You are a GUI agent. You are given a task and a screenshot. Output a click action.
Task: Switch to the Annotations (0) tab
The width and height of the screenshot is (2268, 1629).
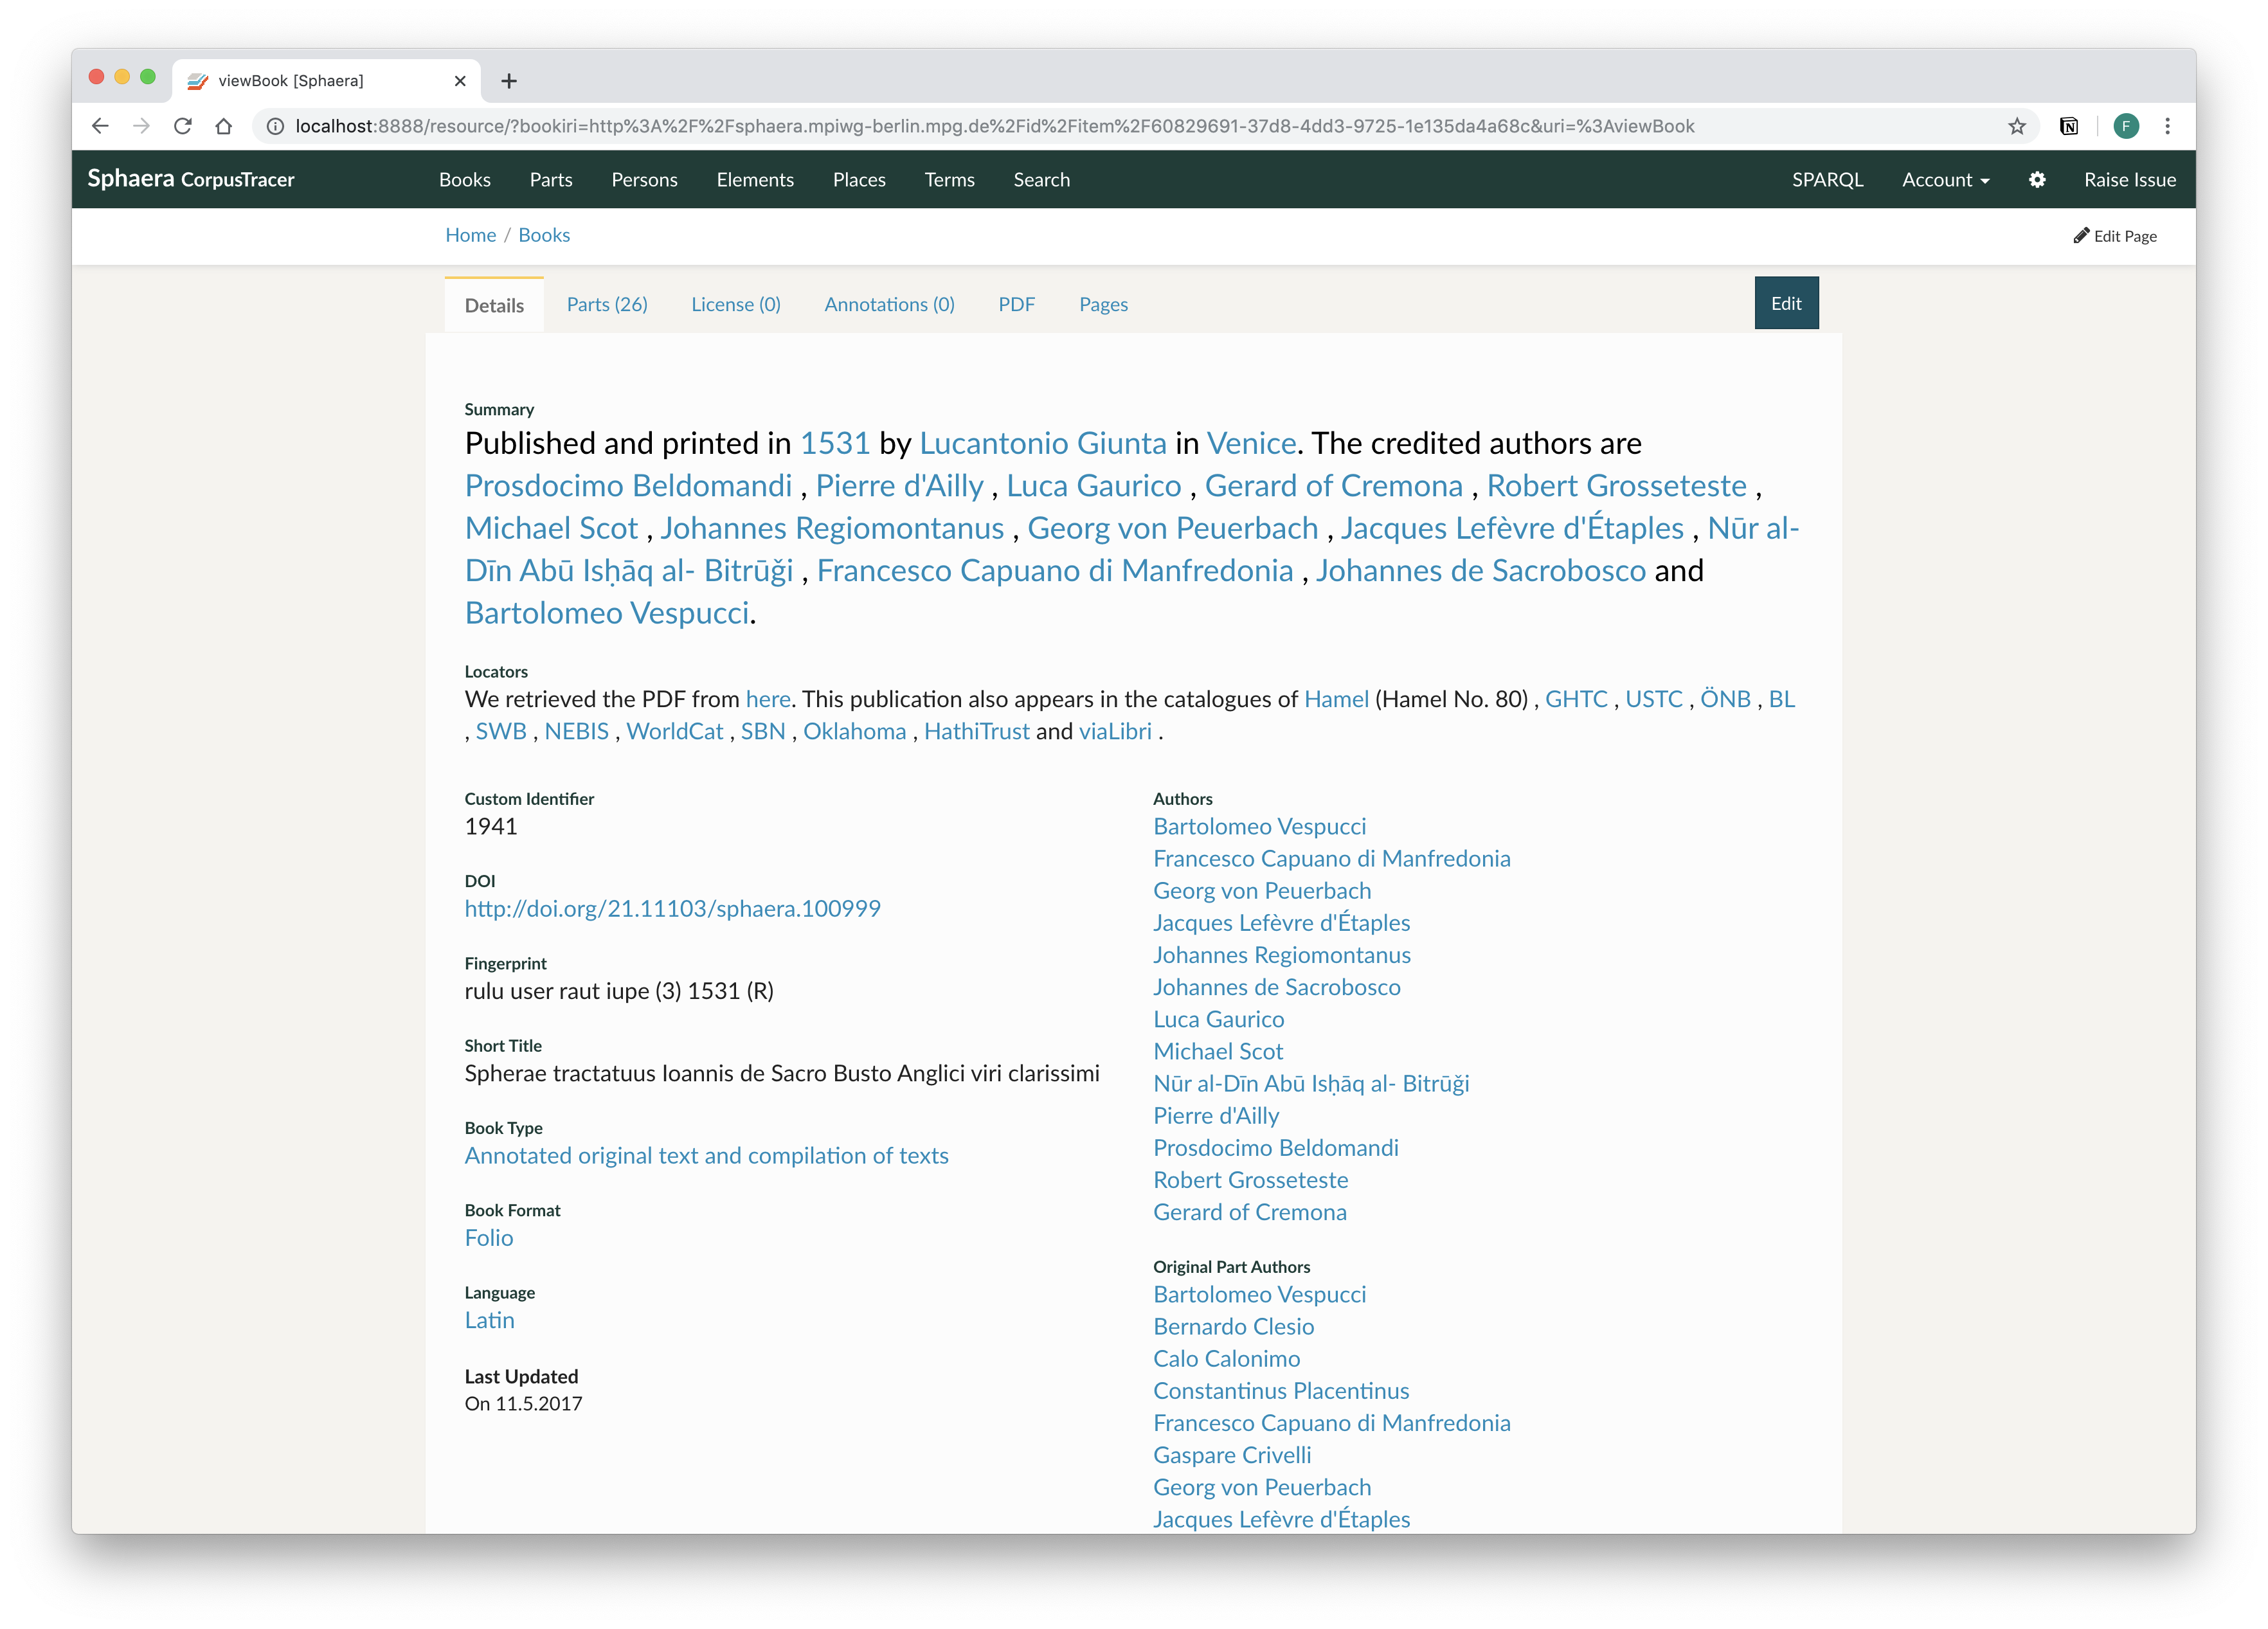(889, 304)
